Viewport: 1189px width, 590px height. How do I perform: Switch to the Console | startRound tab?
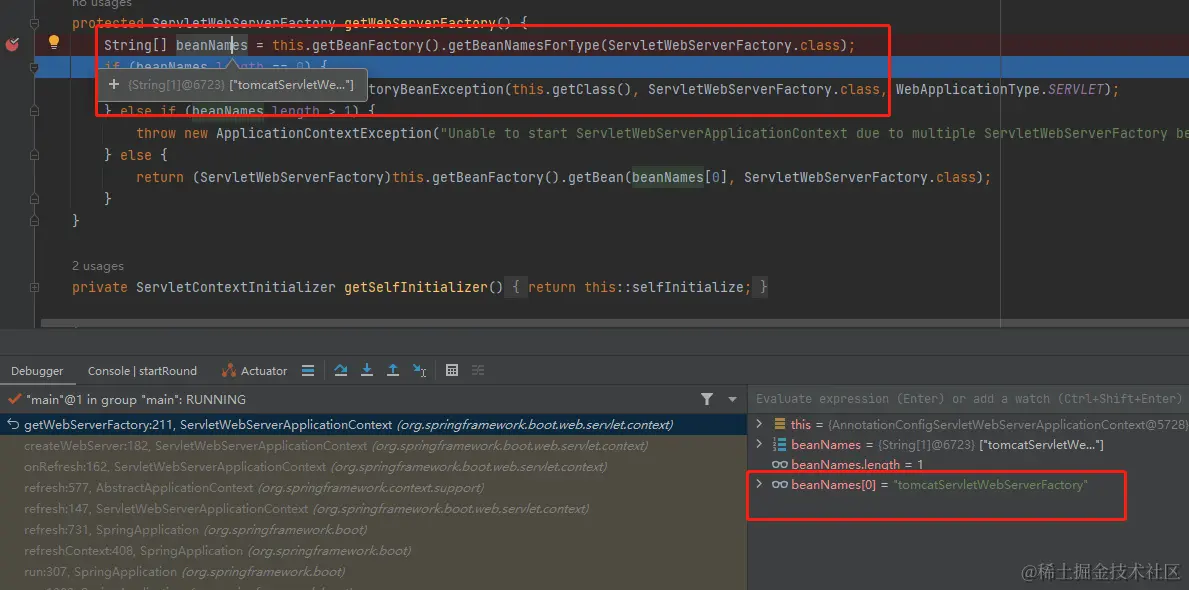click(142, 371)
